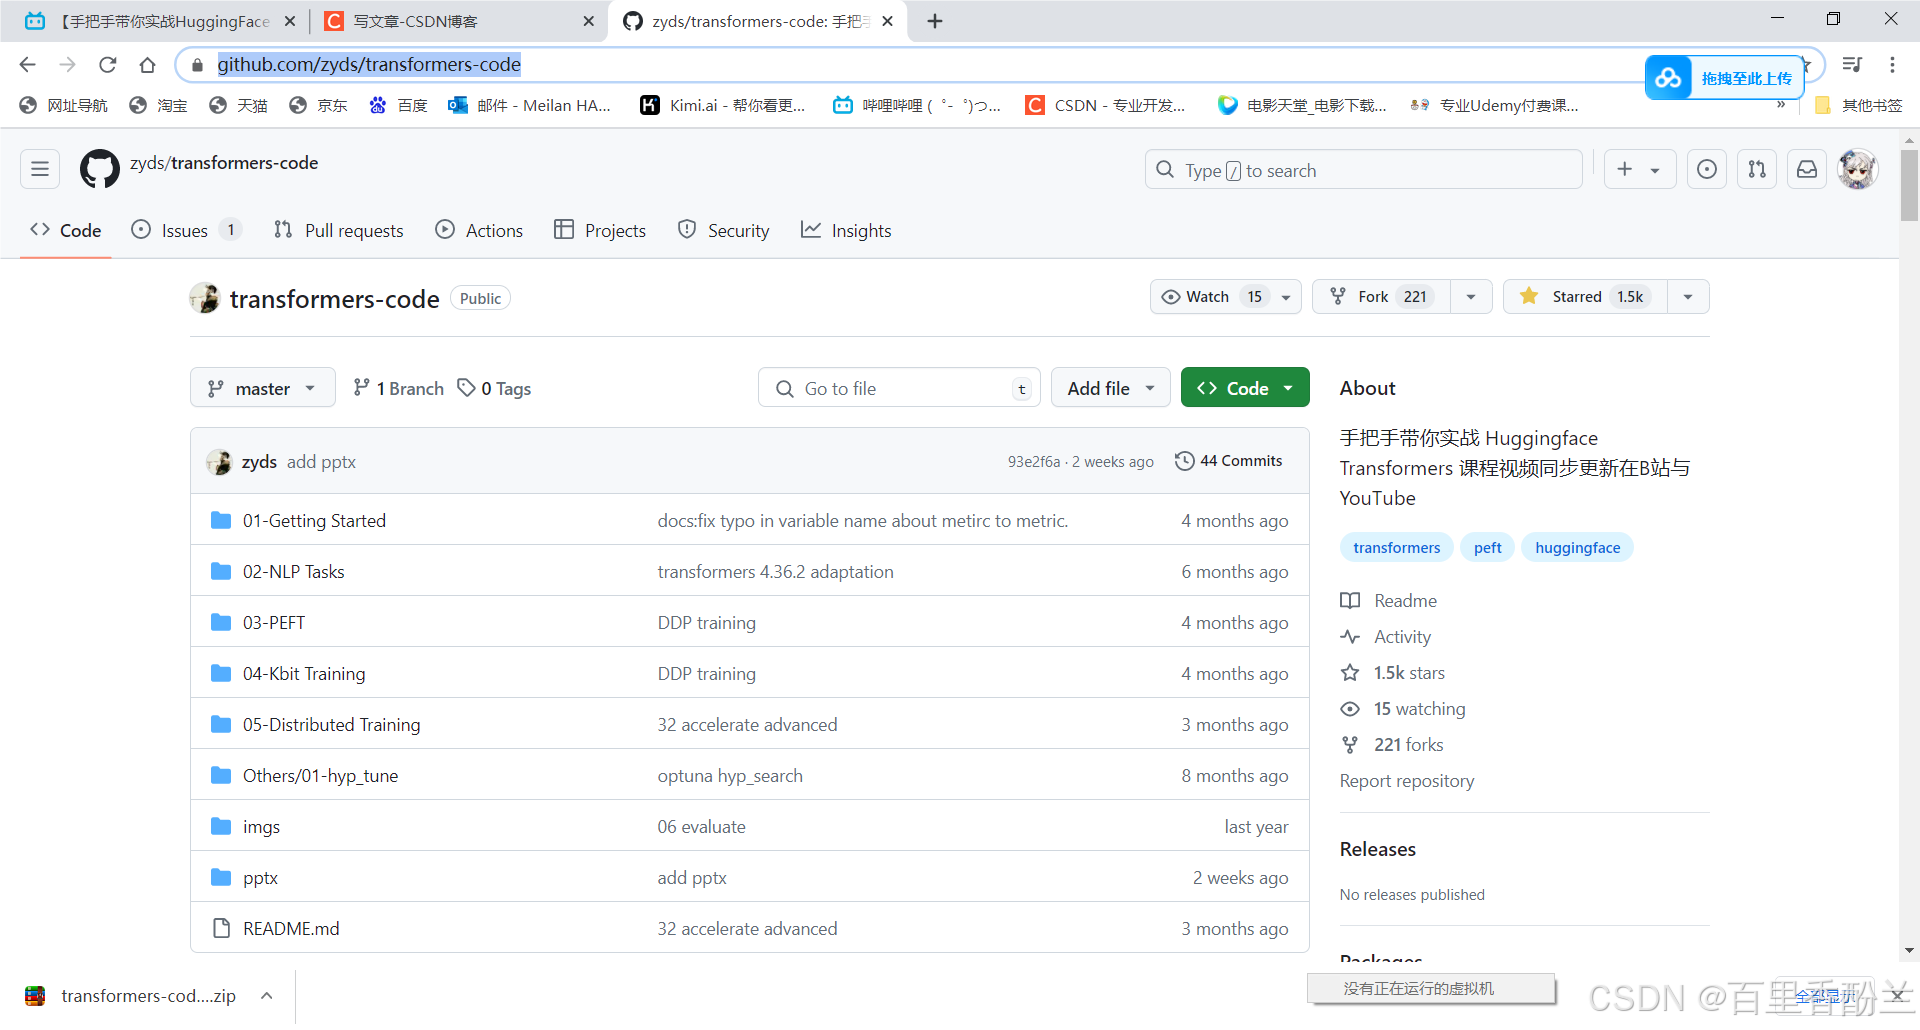Close the CSDN 写文章 tab
The height and width of the screenshot is (1030, 1920).
(x=589, y=21)
